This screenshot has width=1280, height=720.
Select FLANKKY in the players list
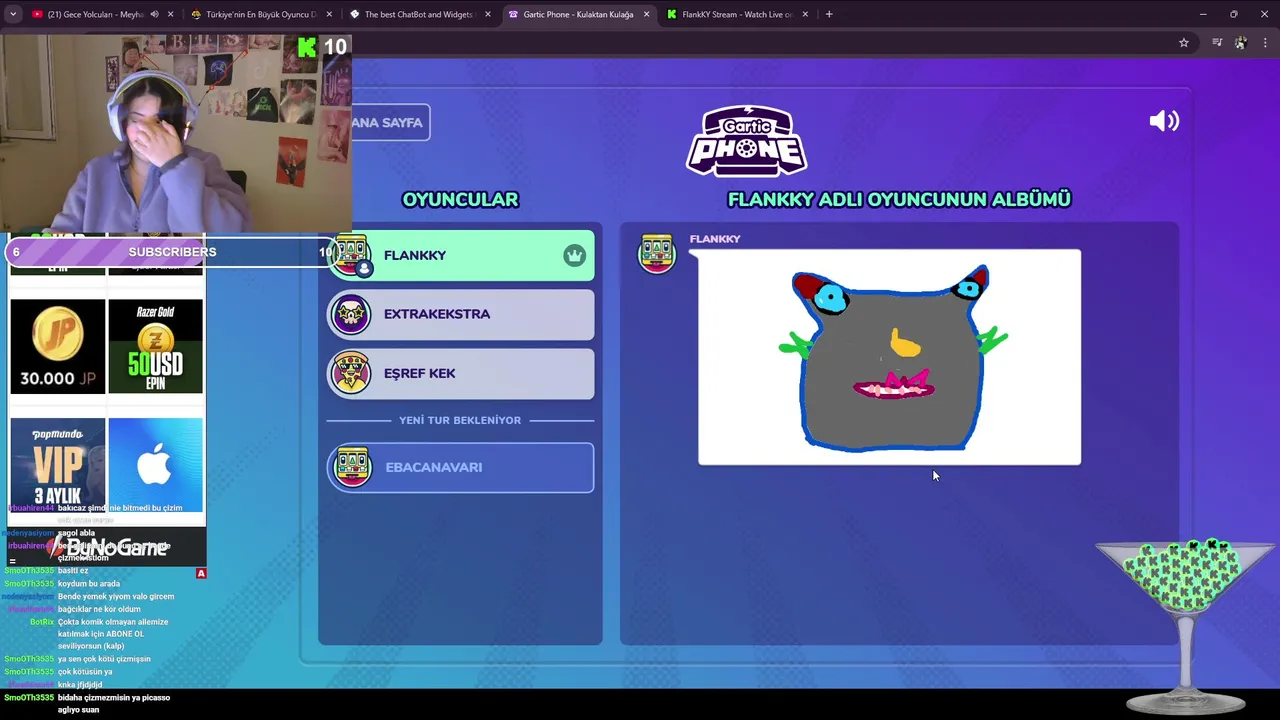pyautogui.click(x=461, y=255)
